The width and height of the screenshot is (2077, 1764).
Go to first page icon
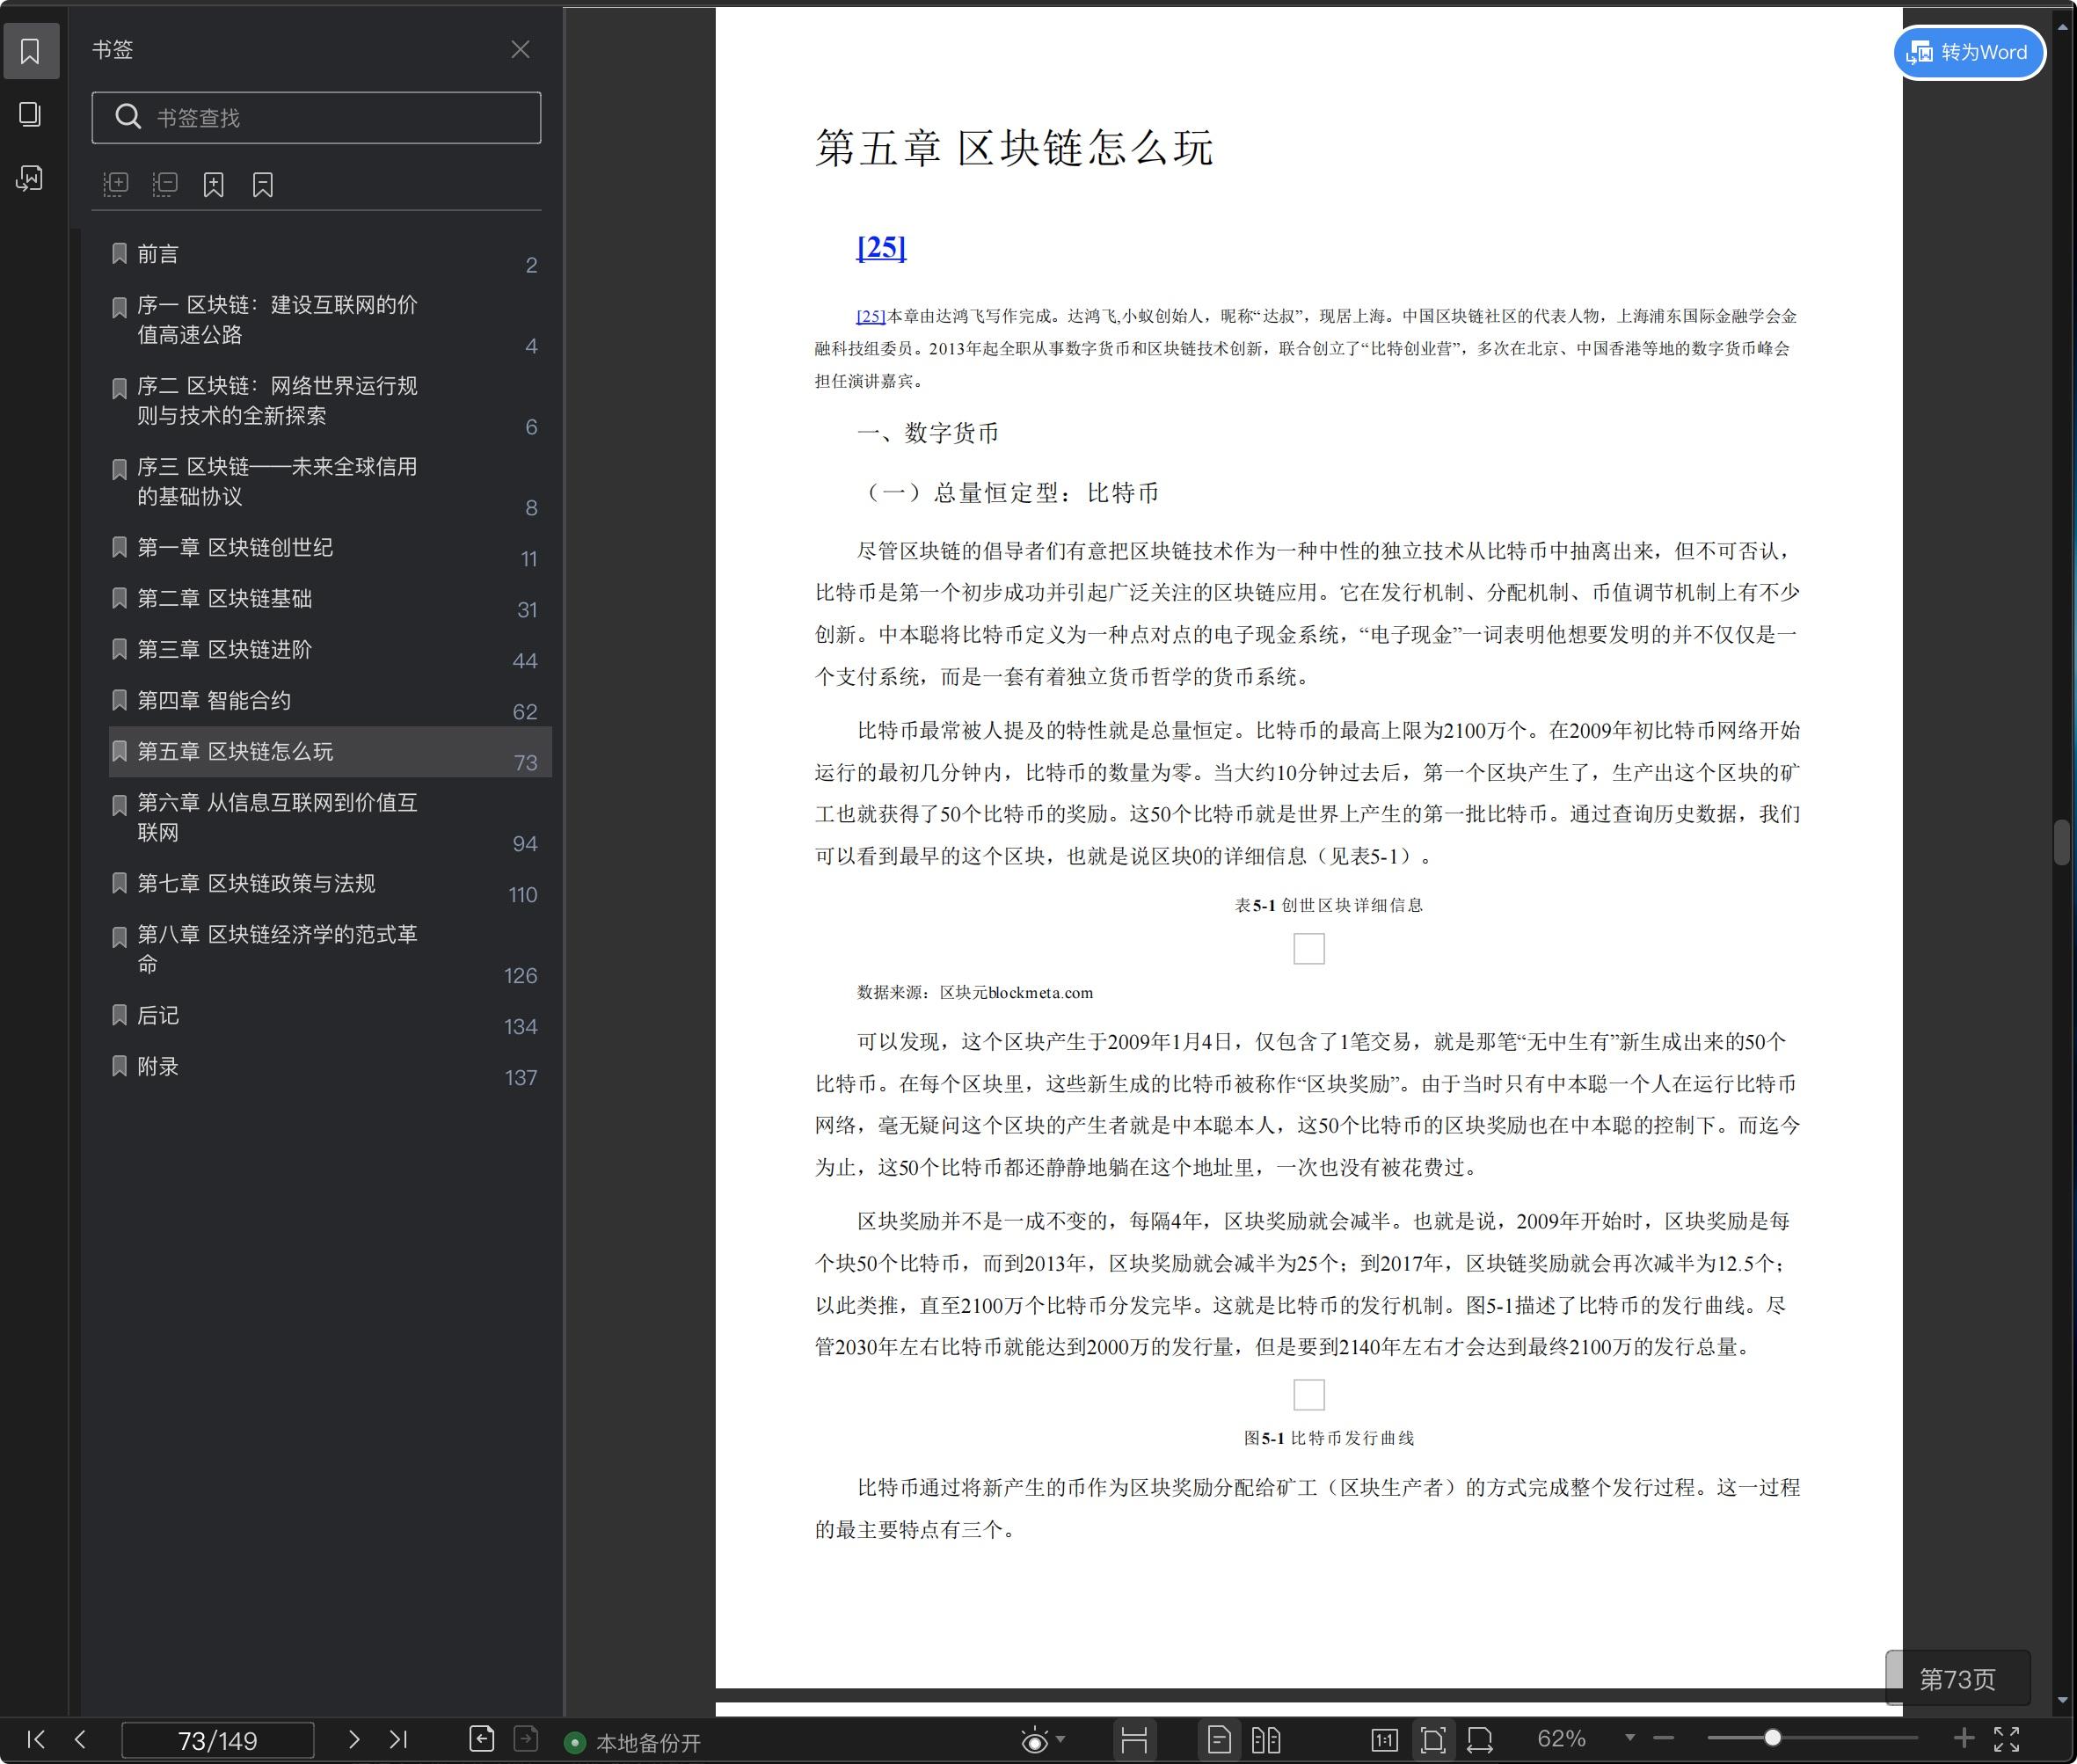(x=36, y=1739)
